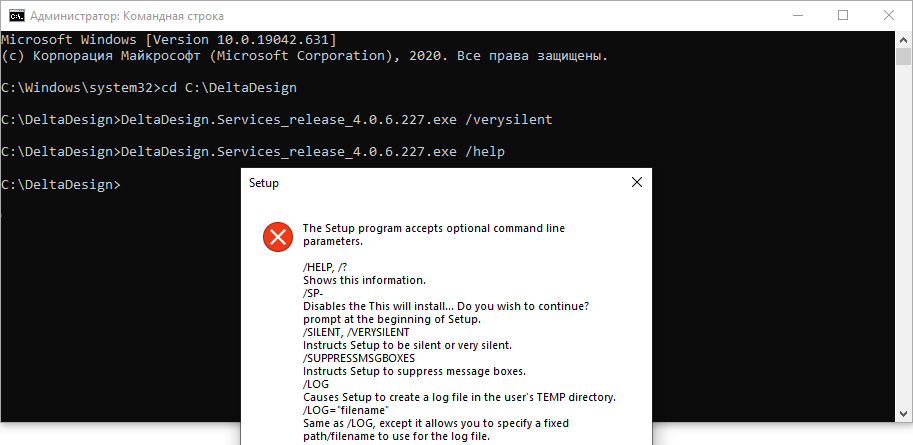Image resolution: width=913 pixels, height=445 pixels.
Task: Click the 'Shows this information.' line
Action: [x=365, y=280]
